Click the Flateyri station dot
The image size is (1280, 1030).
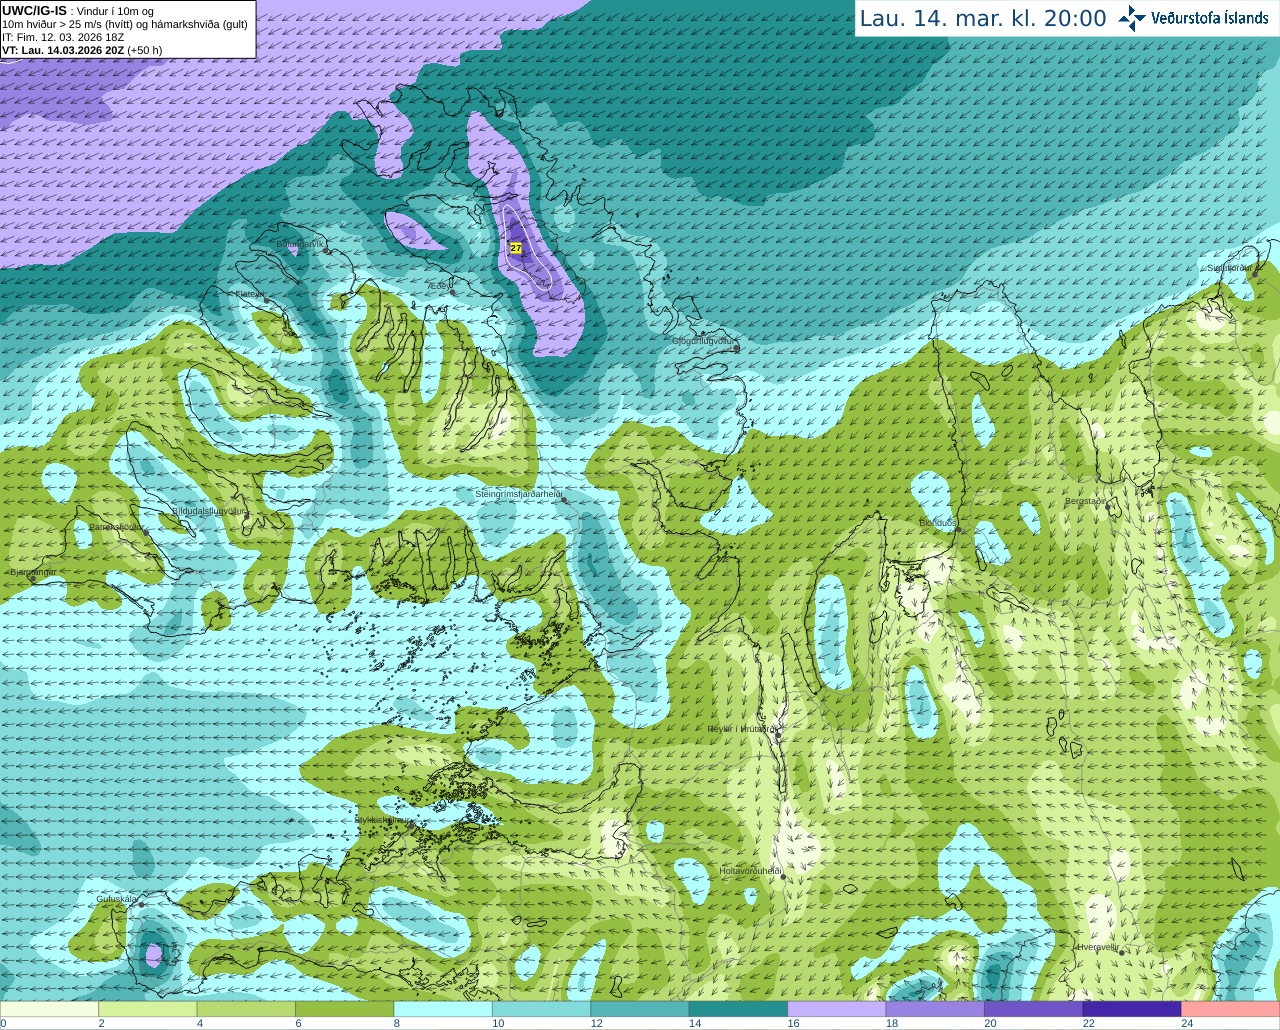point(265,300)
